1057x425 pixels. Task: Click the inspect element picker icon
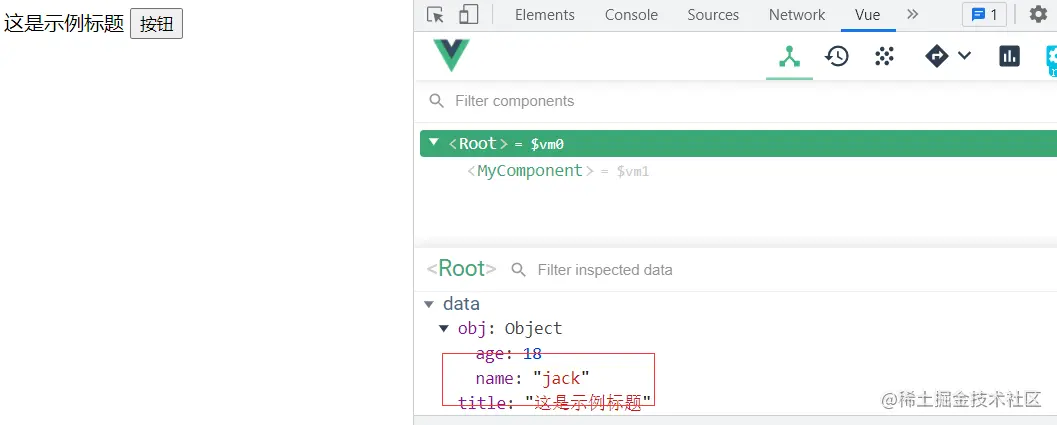click(435, 14)
